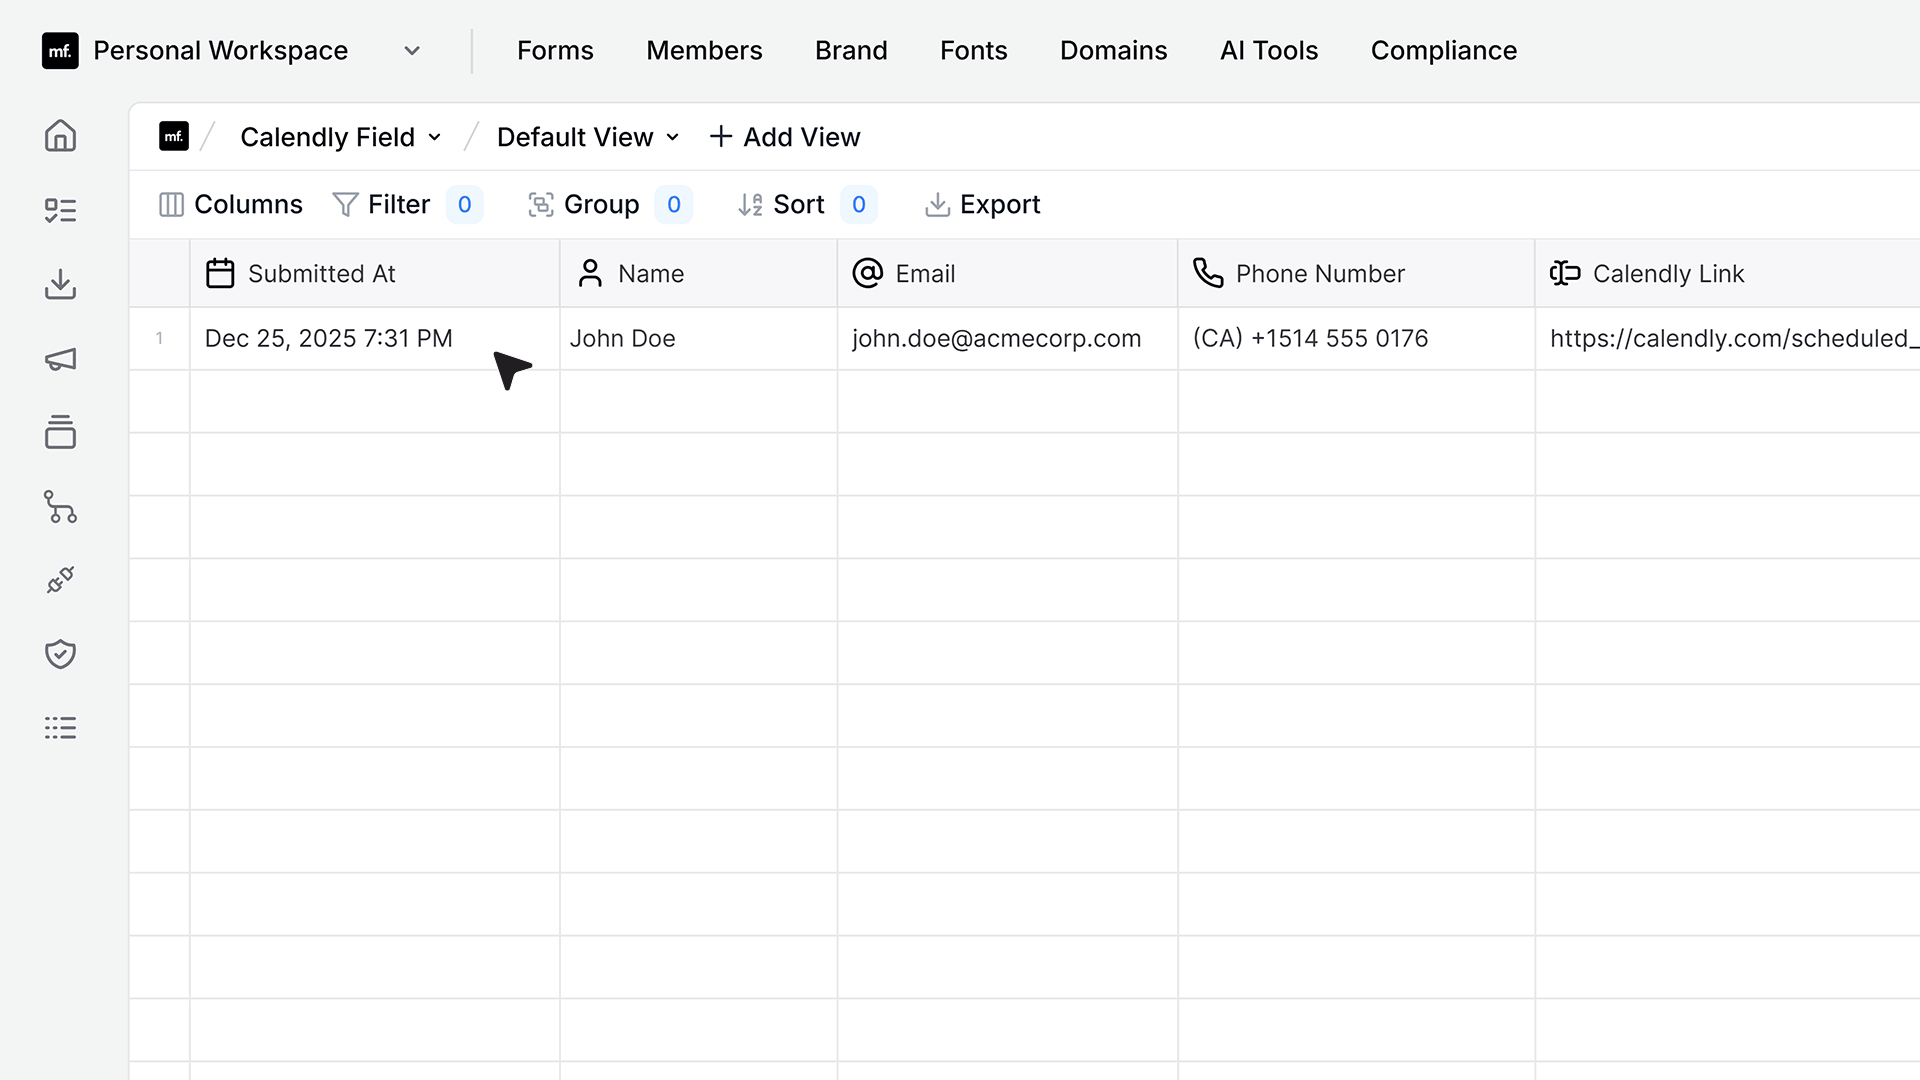Click the Group count badge showing 0

[674, 205]
